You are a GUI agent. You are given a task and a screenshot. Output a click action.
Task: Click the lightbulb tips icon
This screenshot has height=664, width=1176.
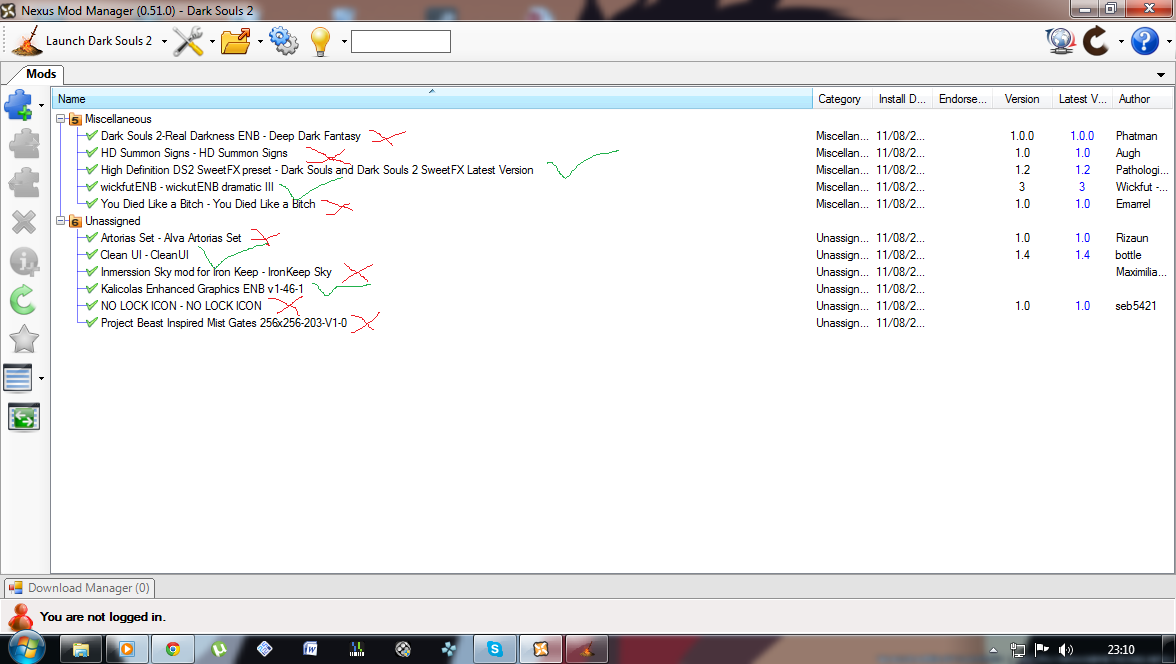(320, 41)
